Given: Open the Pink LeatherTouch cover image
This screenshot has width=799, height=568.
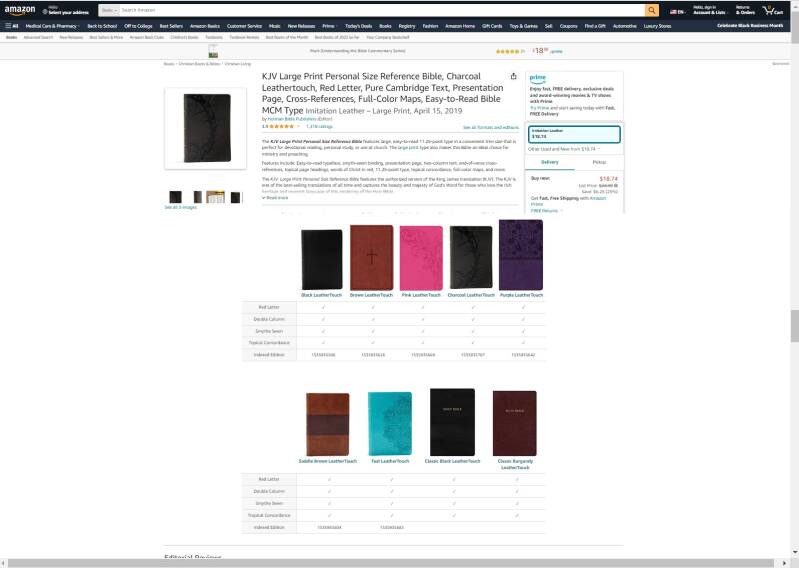Looking at the screenshot, I should pos(421,258).
